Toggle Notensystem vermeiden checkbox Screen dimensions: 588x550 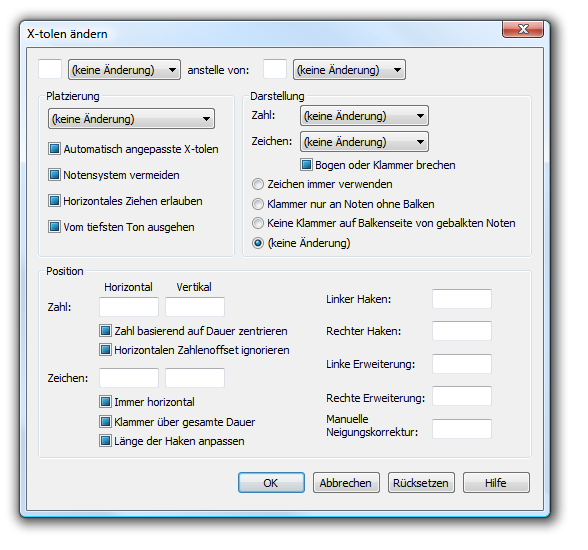(54, 175)
